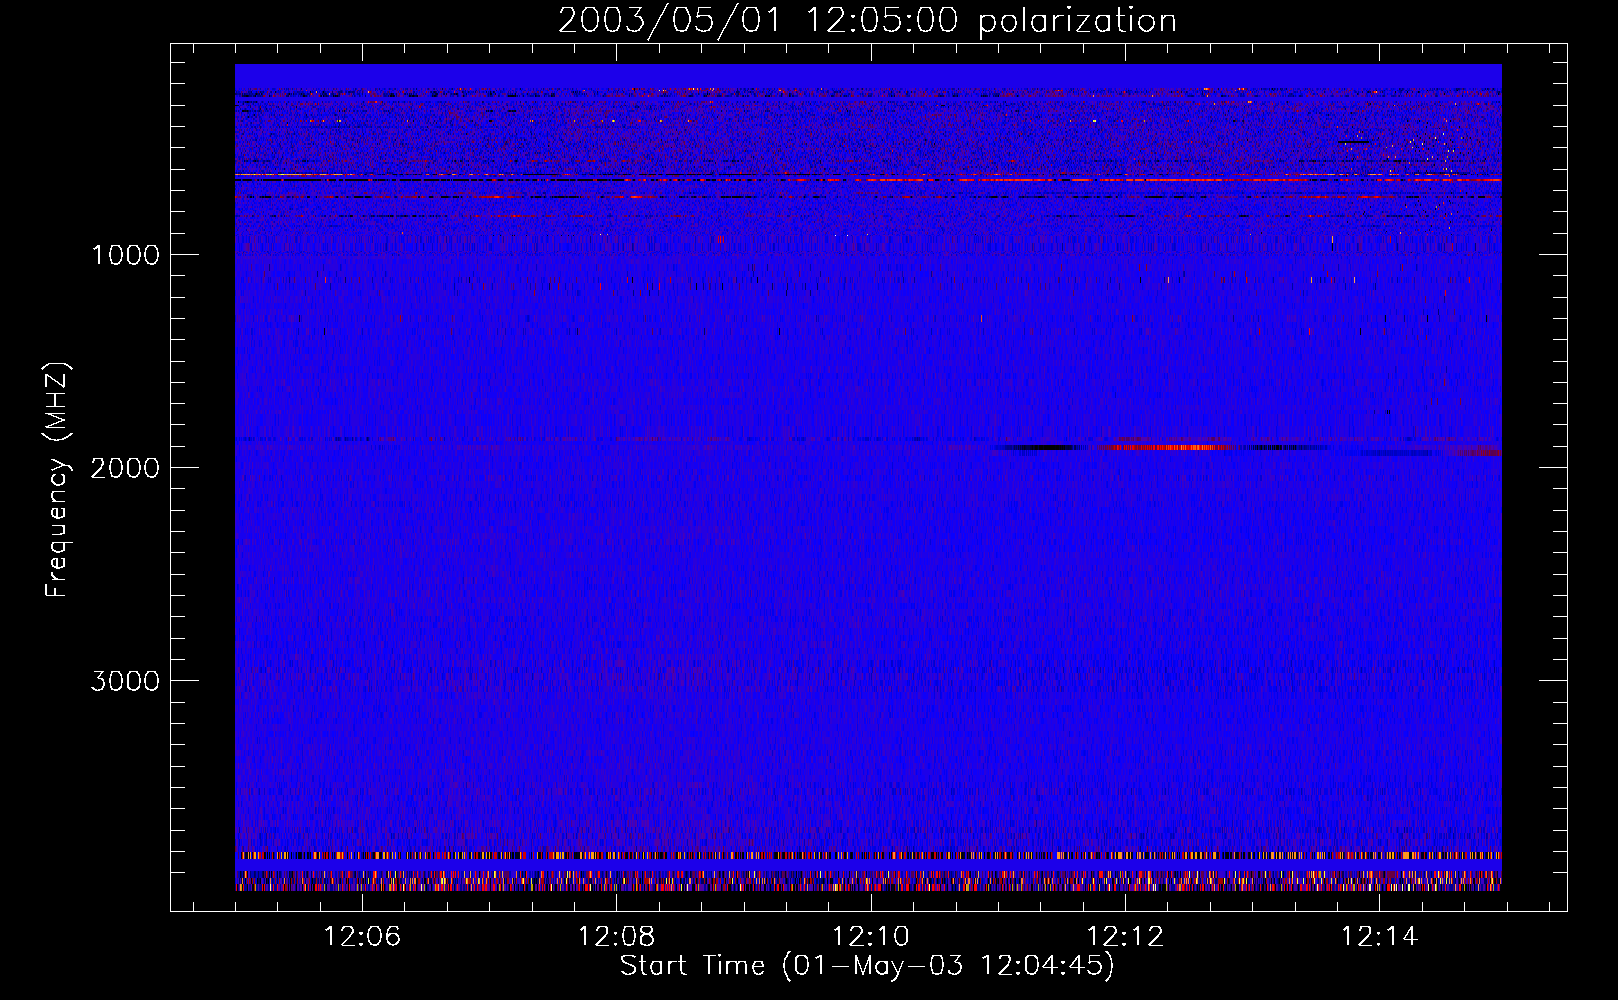The height and width of the screenshot is (1000, 1618).
Task: Click the plot title '2003/05/01 12:05:00 polarization'
Action: (x=867, y=20)
